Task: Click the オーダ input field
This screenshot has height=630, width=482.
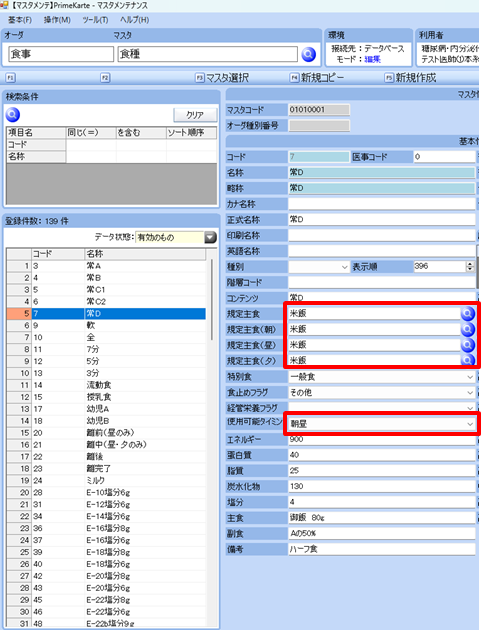Action: coord(61,54)
